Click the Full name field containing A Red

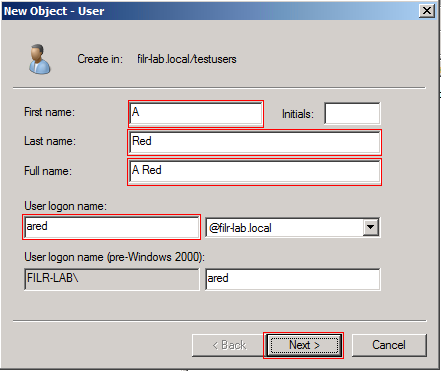tap(254, 172)
